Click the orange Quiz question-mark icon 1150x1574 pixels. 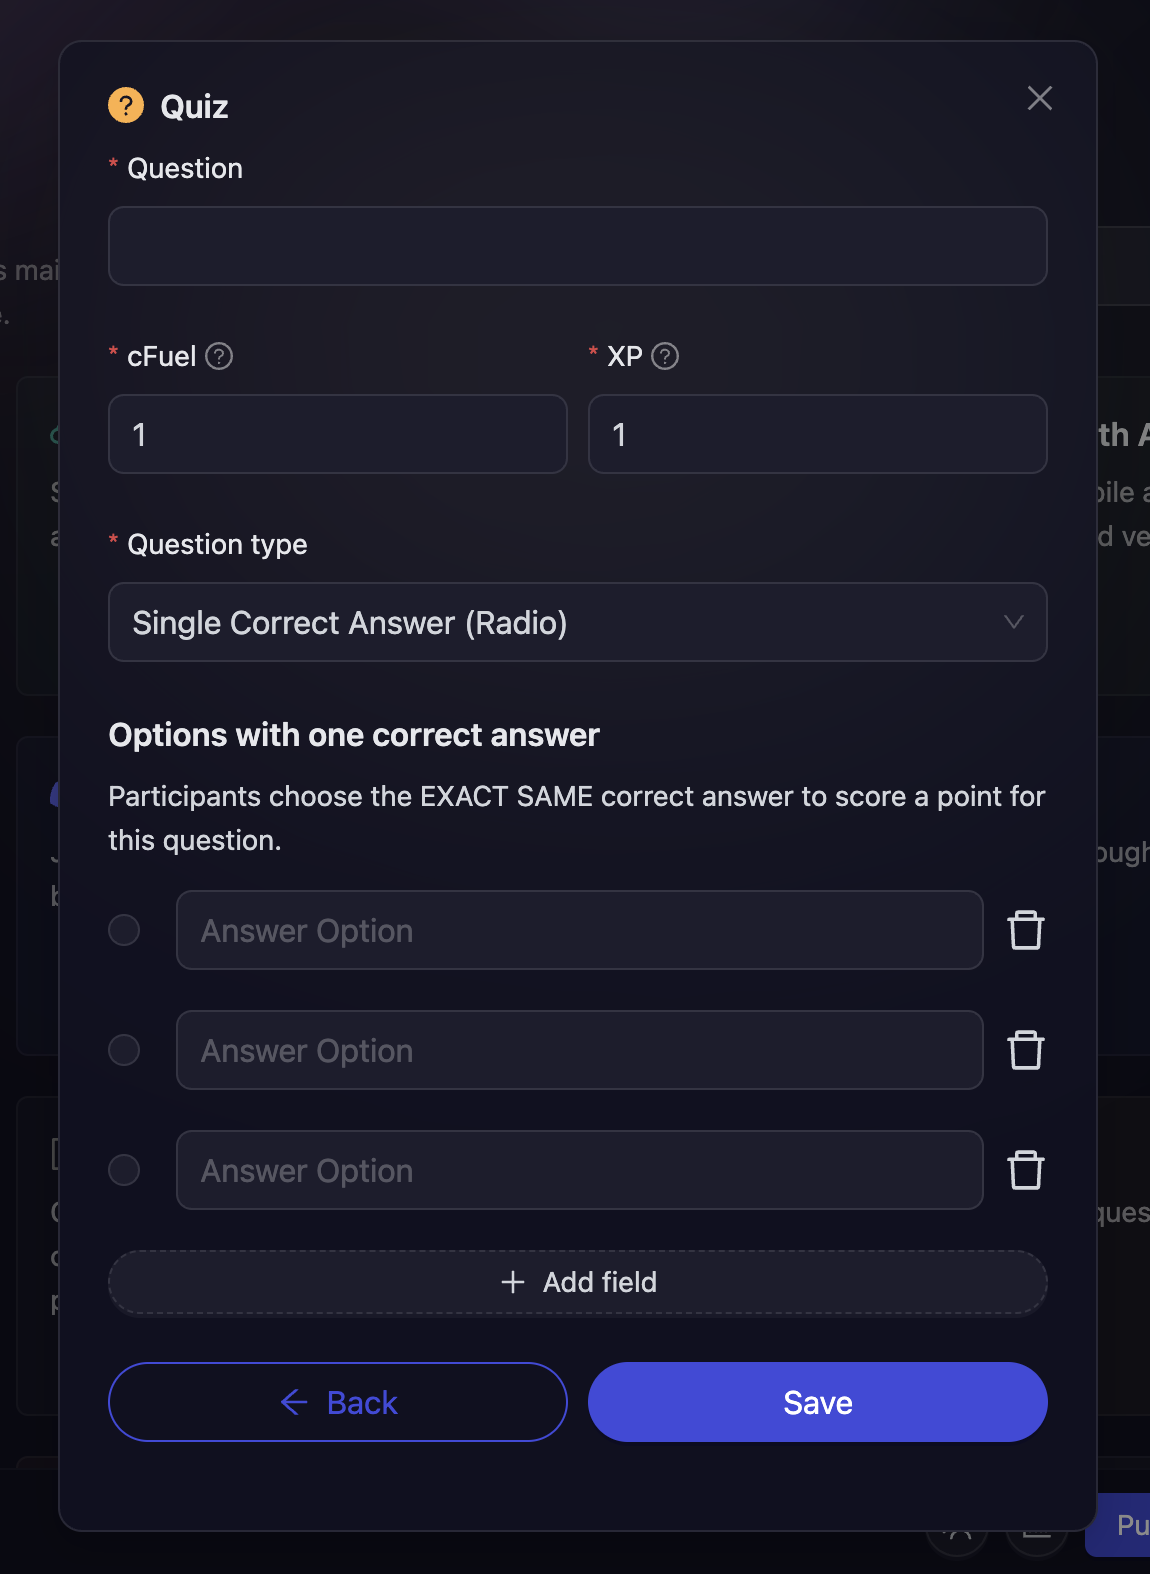pos(126,105)
